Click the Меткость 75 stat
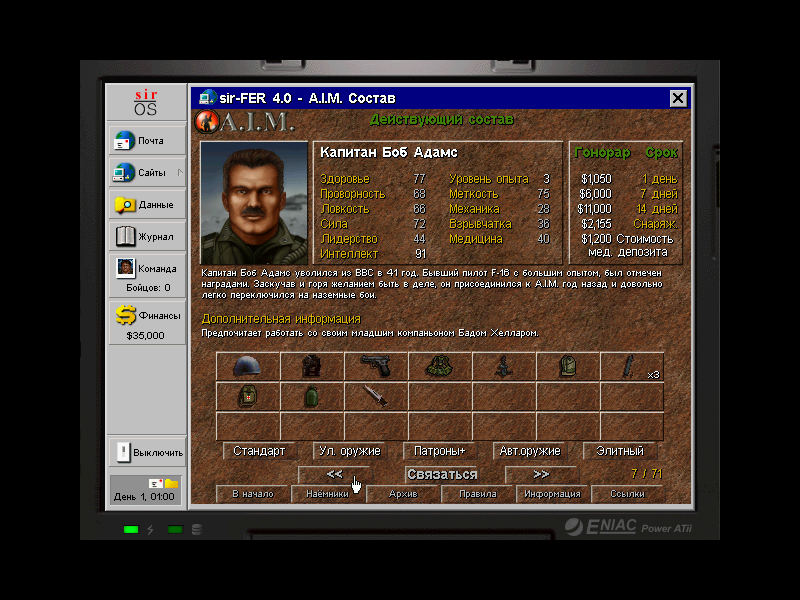Screen dimensions: 800x600 point(499,194)
